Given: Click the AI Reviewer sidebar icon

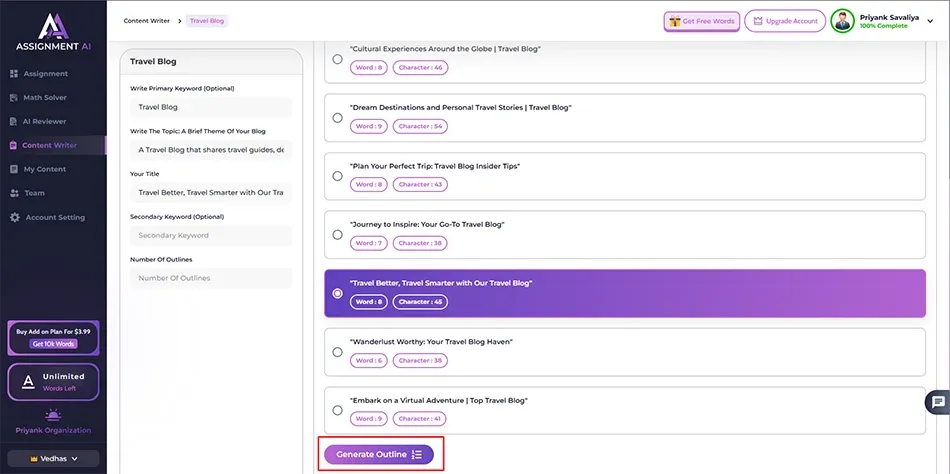Looking at the screenshot, I should (14, 121).
